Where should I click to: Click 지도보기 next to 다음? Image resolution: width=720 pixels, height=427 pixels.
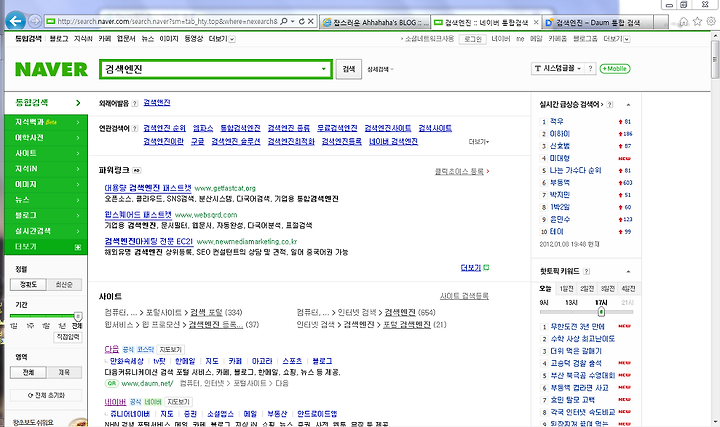pos(171,350)
